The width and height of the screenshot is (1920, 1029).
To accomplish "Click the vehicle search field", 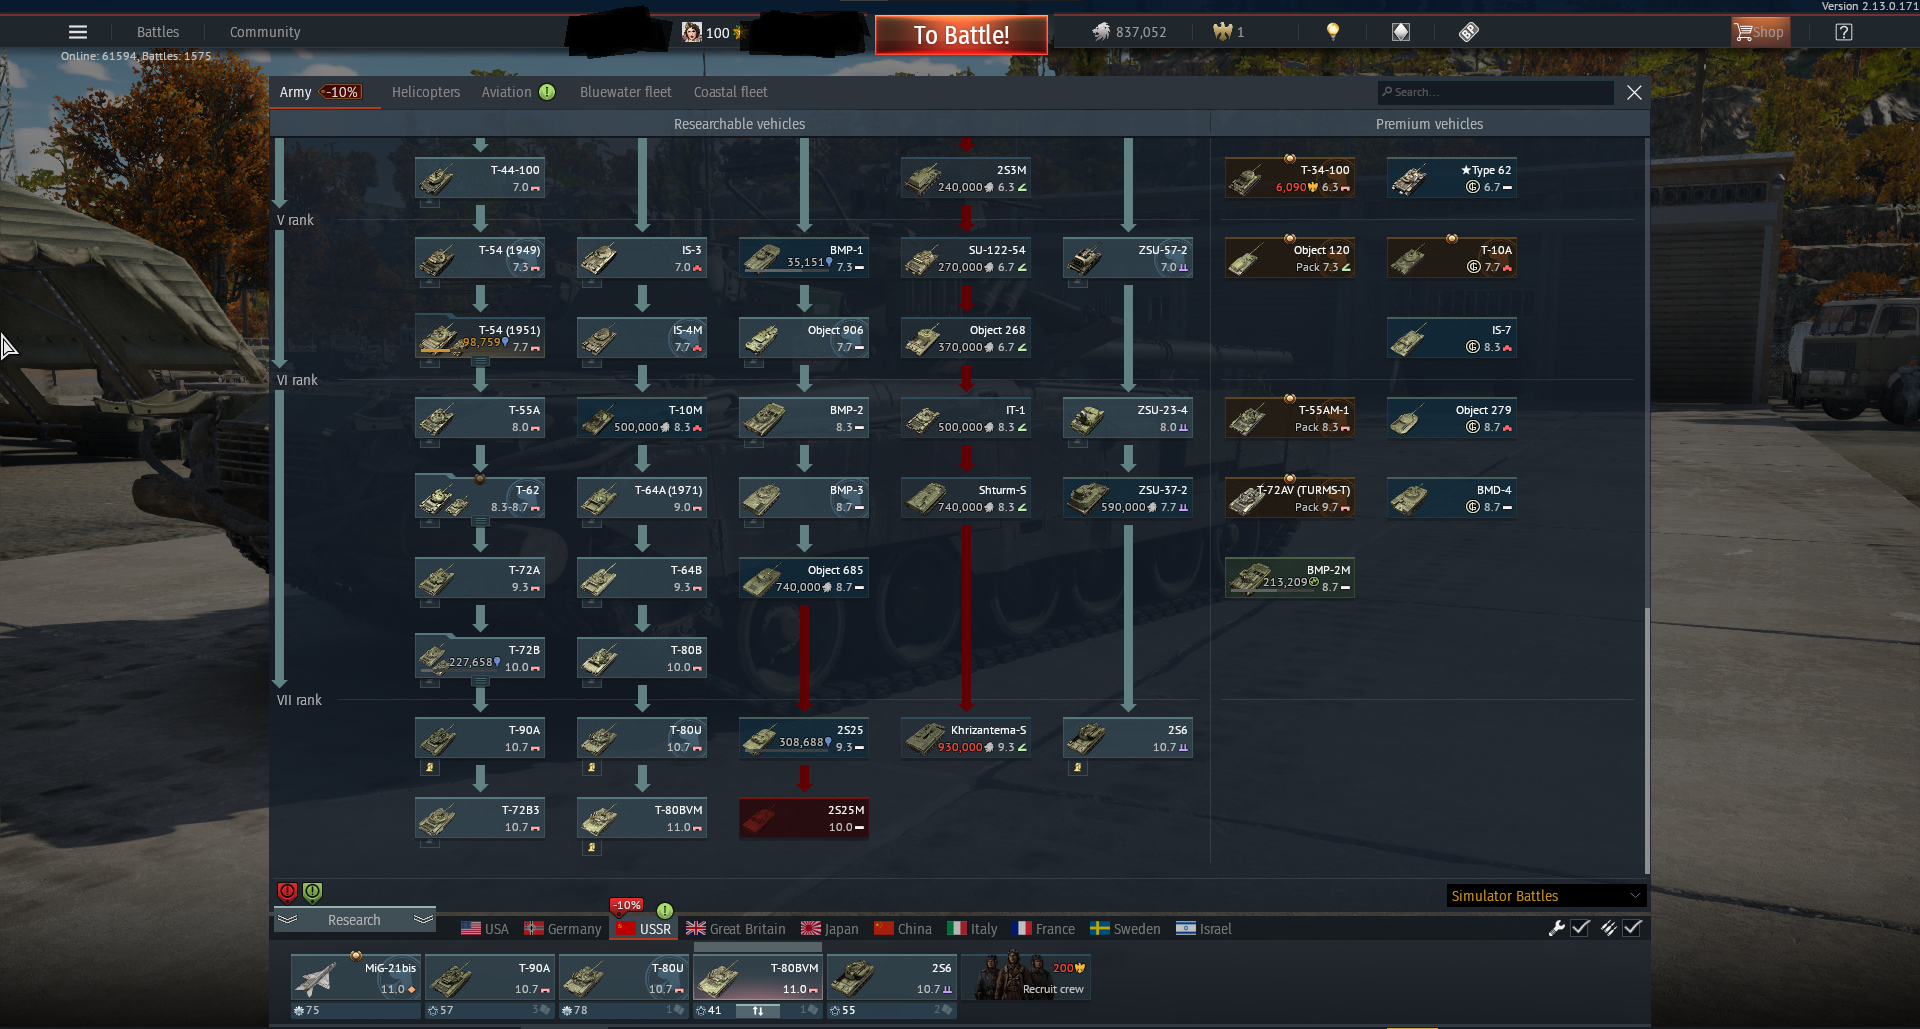I will (1496, 92).
